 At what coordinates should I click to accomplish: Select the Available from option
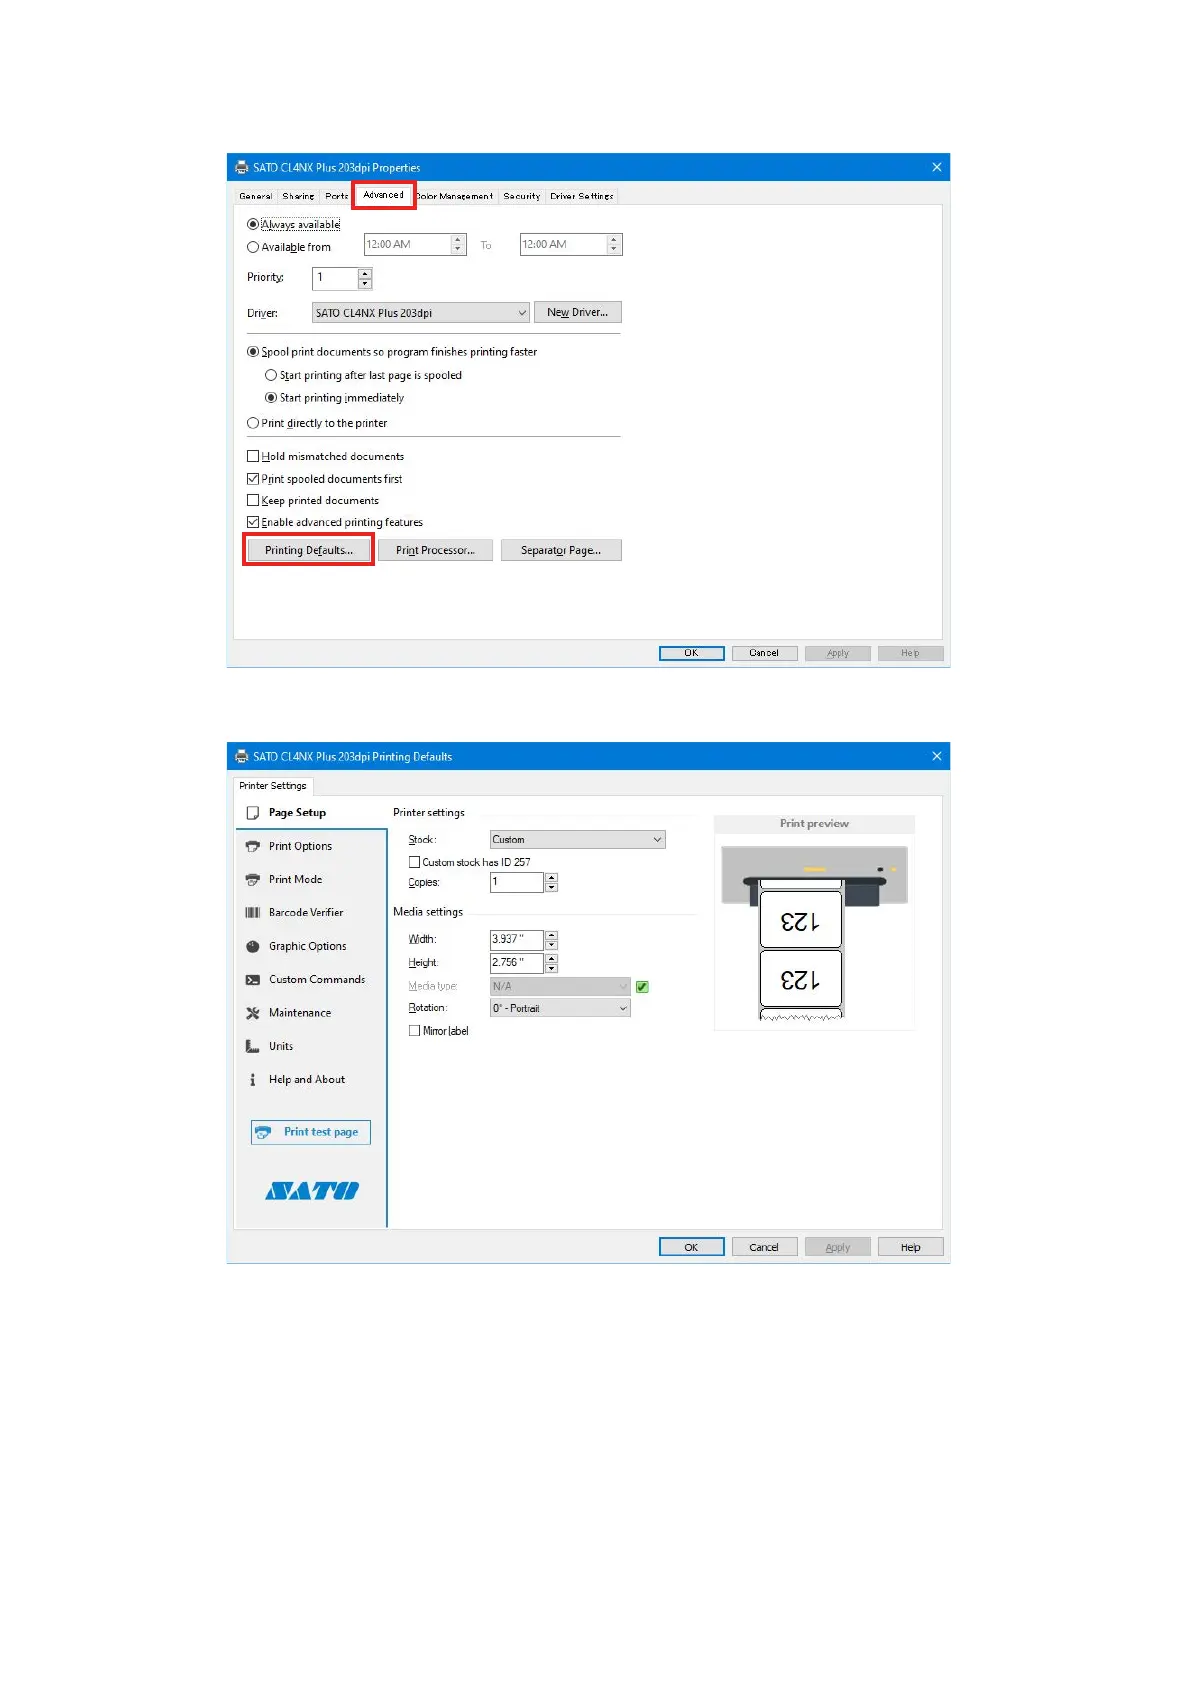[x=253, y=247]
